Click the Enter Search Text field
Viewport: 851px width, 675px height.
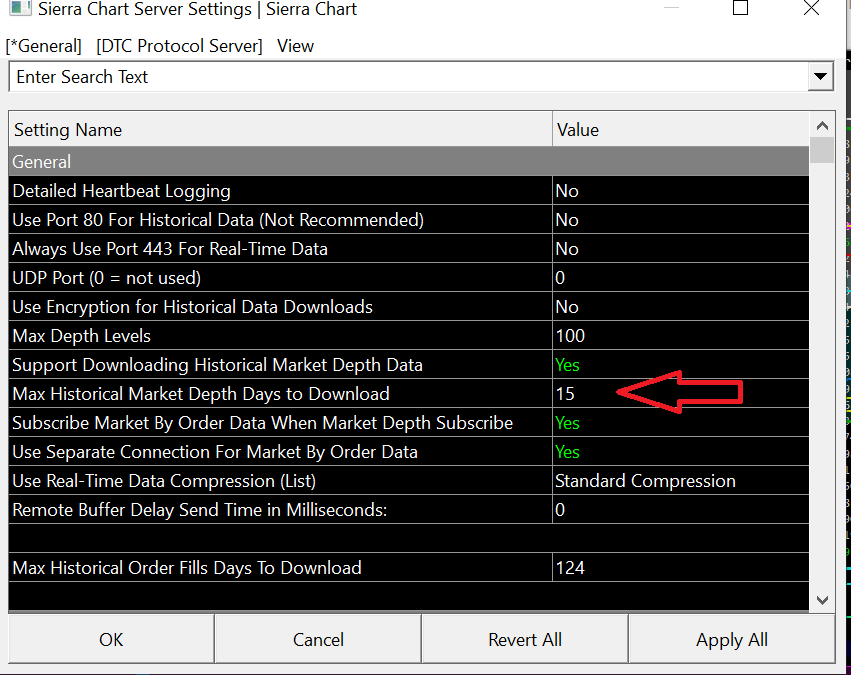[x=408, y=77]
